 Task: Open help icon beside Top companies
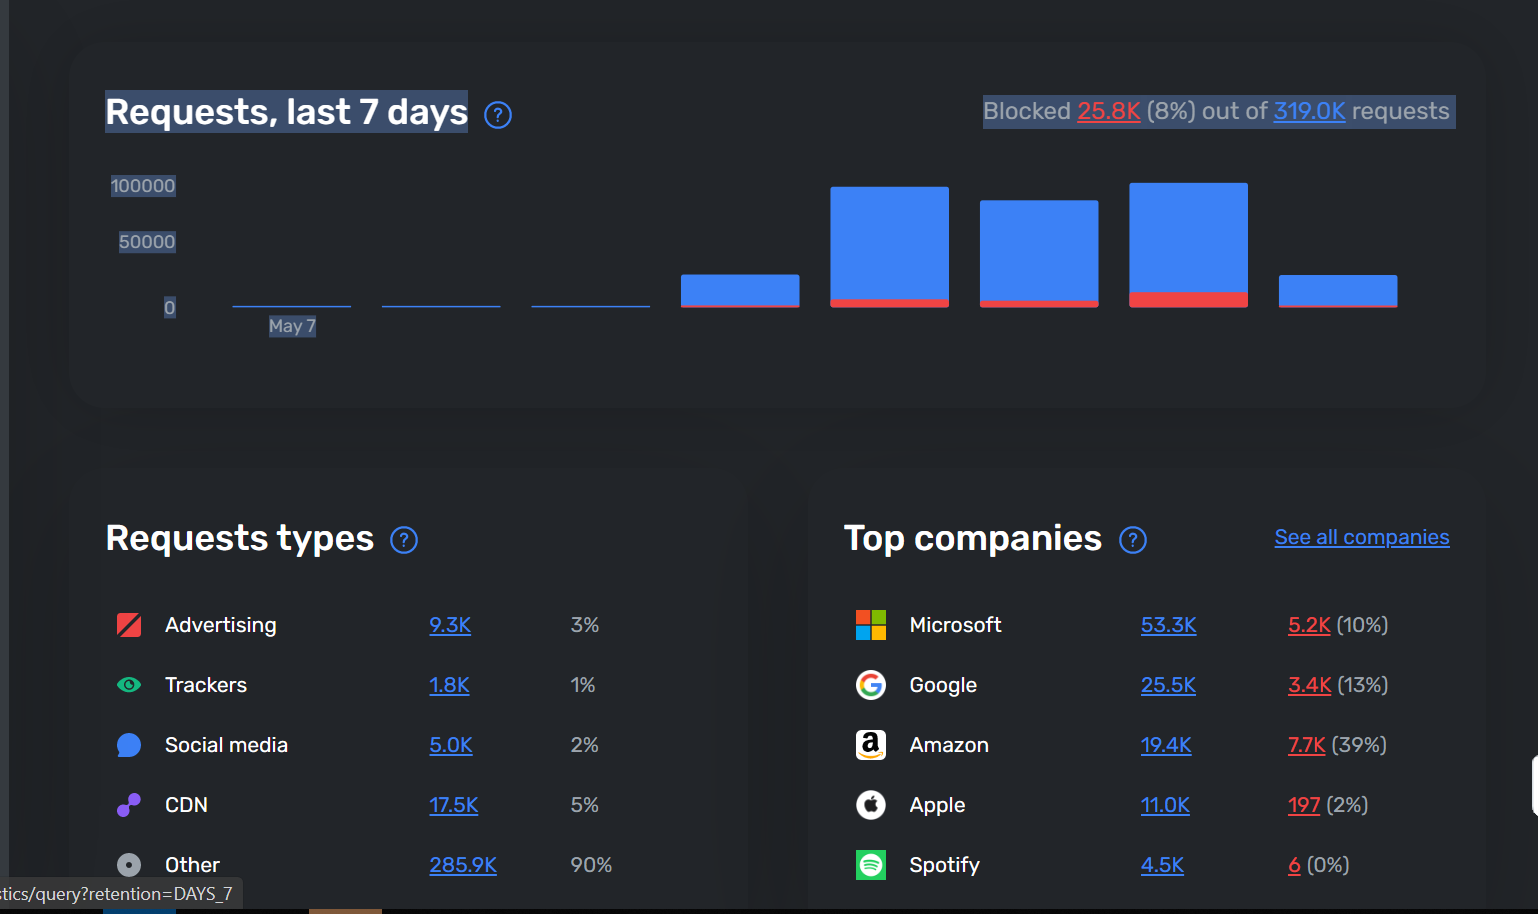pos(1133,540)
